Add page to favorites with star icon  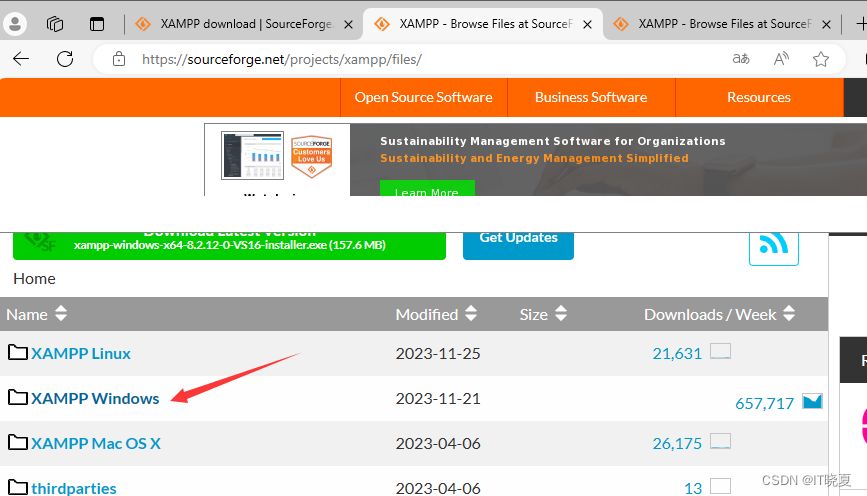[x=821, y=59]
